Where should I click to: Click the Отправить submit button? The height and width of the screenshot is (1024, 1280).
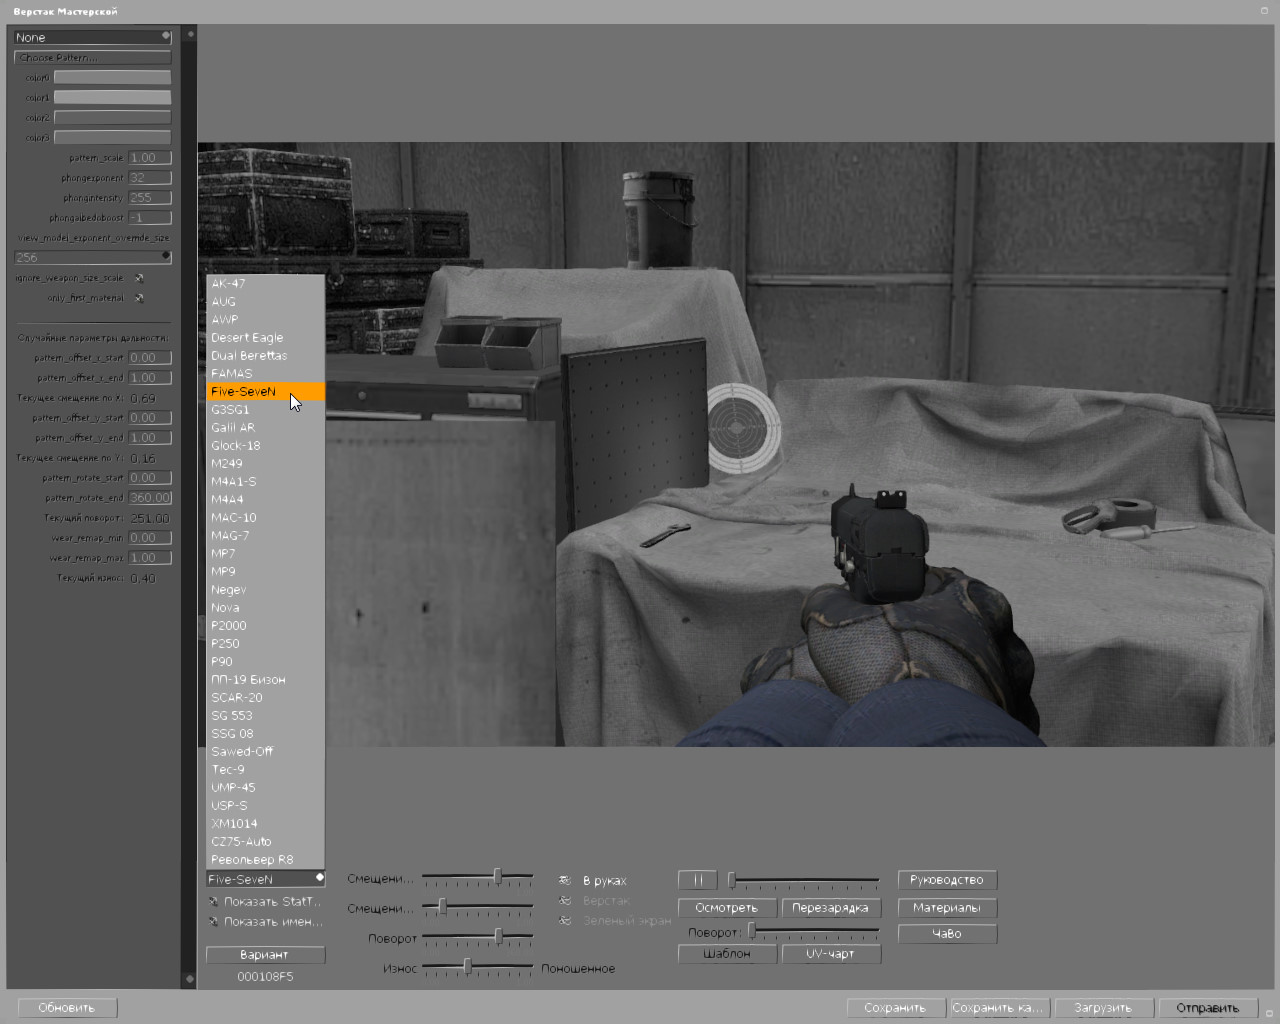(1207, 1007)
